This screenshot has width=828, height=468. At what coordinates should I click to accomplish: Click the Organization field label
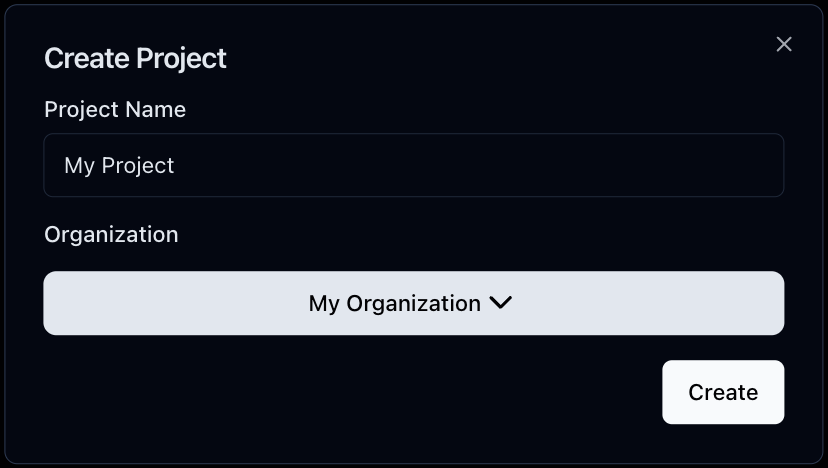point(111,234)
